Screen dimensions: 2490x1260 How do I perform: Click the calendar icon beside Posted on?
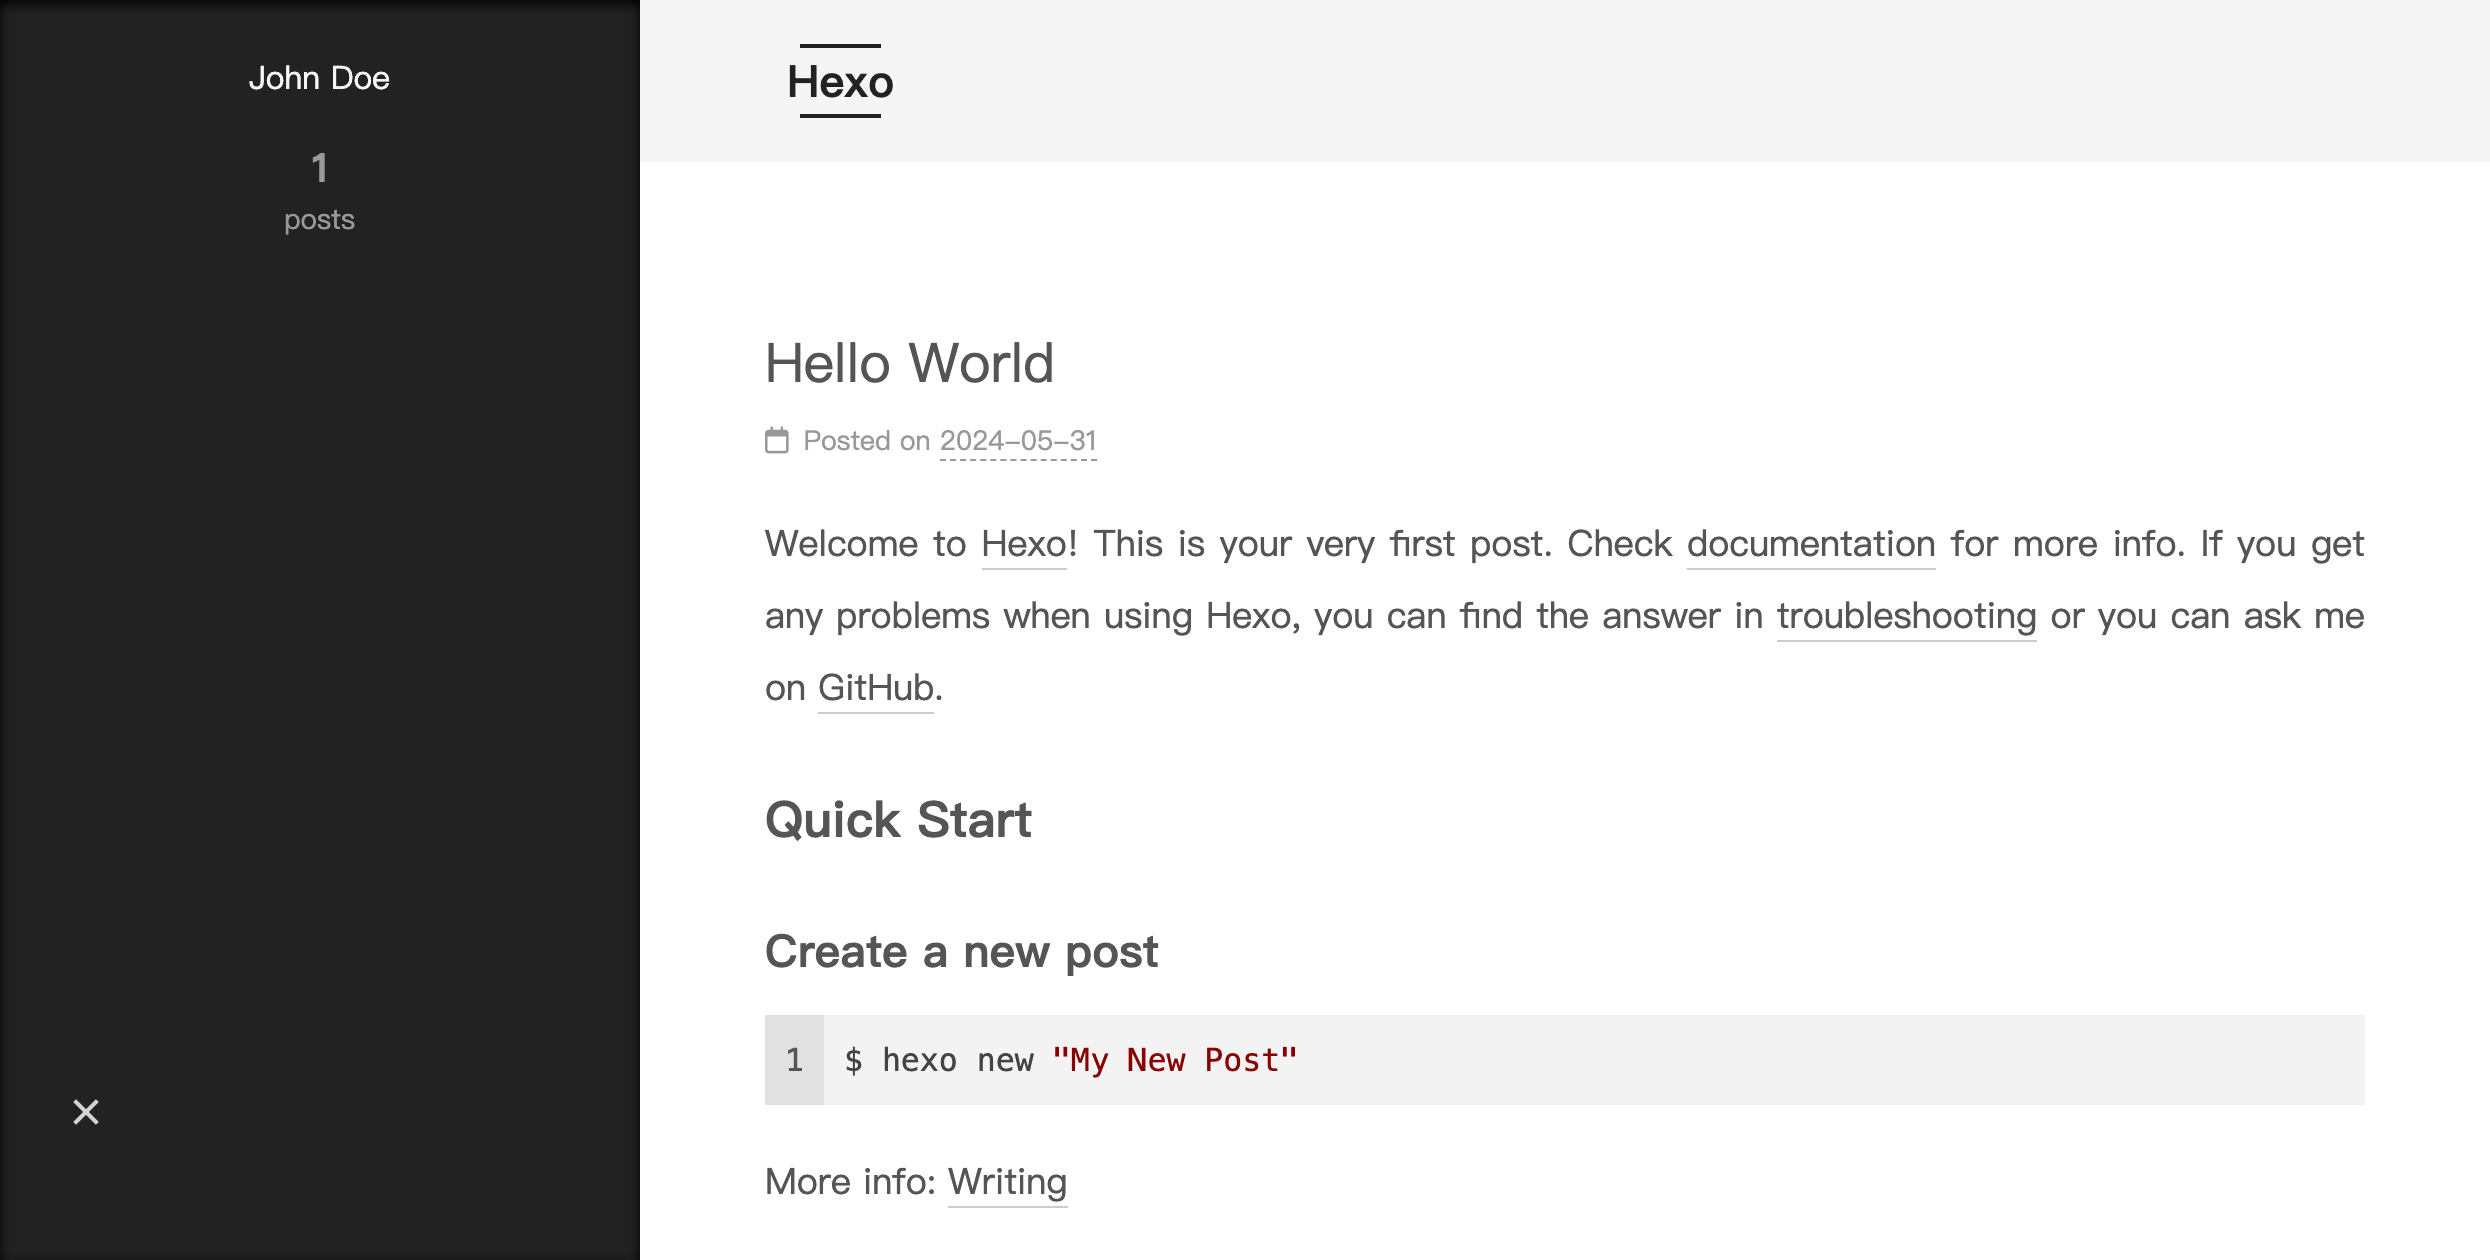[x=777, y=440]
